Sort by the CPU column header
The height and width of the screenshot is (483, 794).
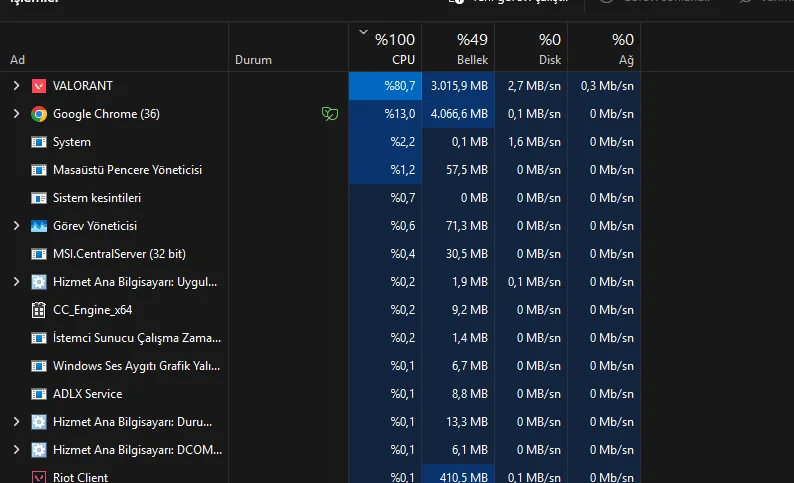pyautogui.click(x=403, y=60)
